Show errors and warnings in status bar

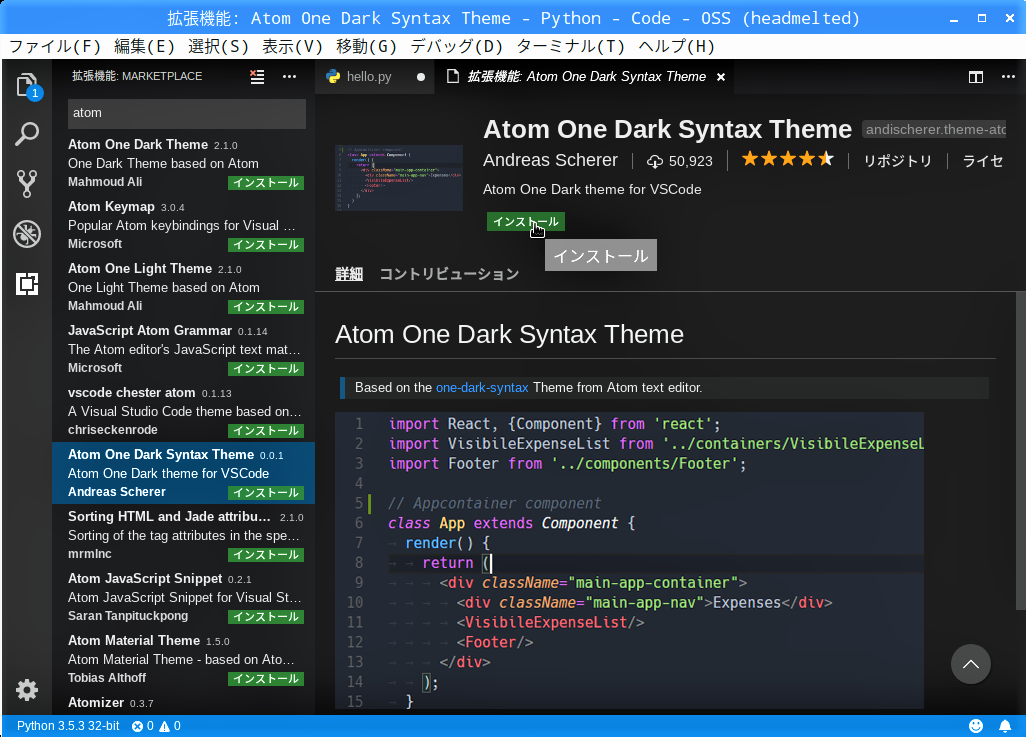tap(156, 726)
